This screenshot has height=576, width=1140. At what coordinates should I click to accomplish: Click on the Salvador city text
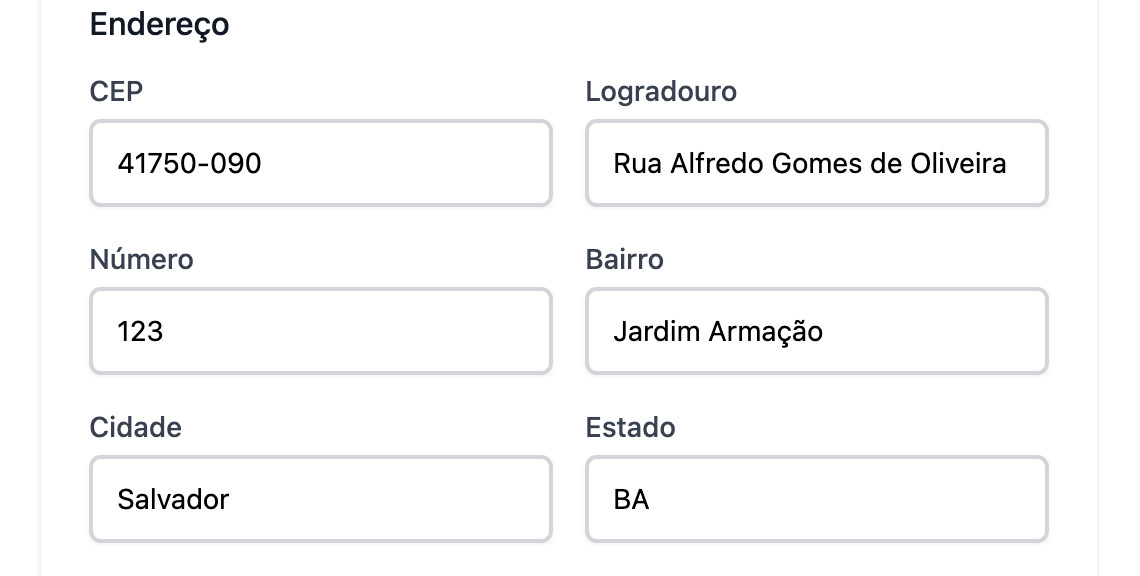coord(173,499)
